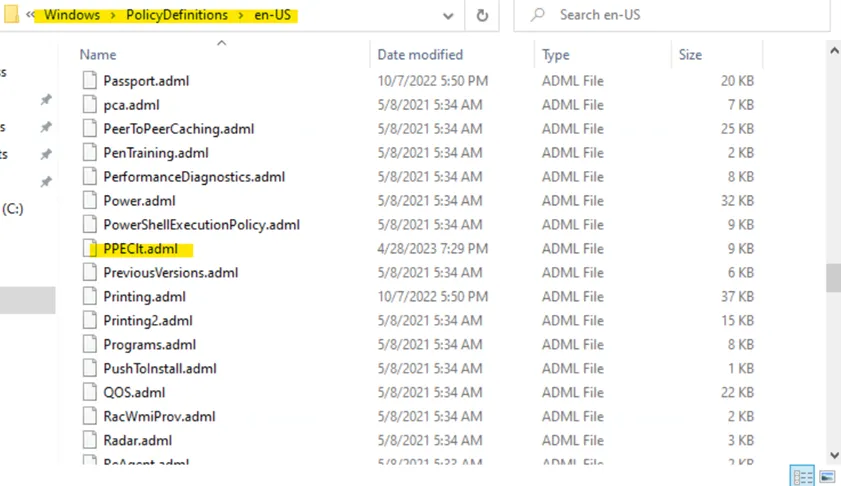Go to Windows folder in breadcrumb
This screenshot has height=486, width=841.
72,15
